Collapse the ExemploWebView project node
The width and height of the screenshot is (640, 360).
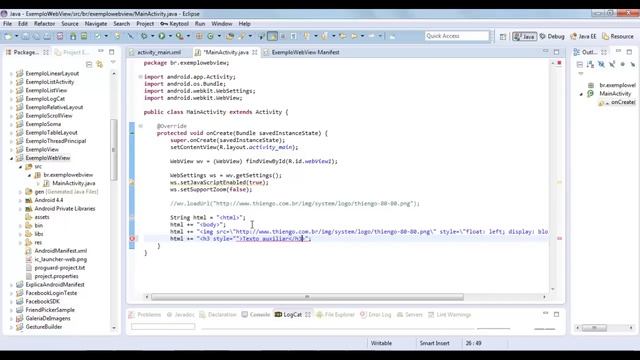pyautogui.click(x=11, y=158)
